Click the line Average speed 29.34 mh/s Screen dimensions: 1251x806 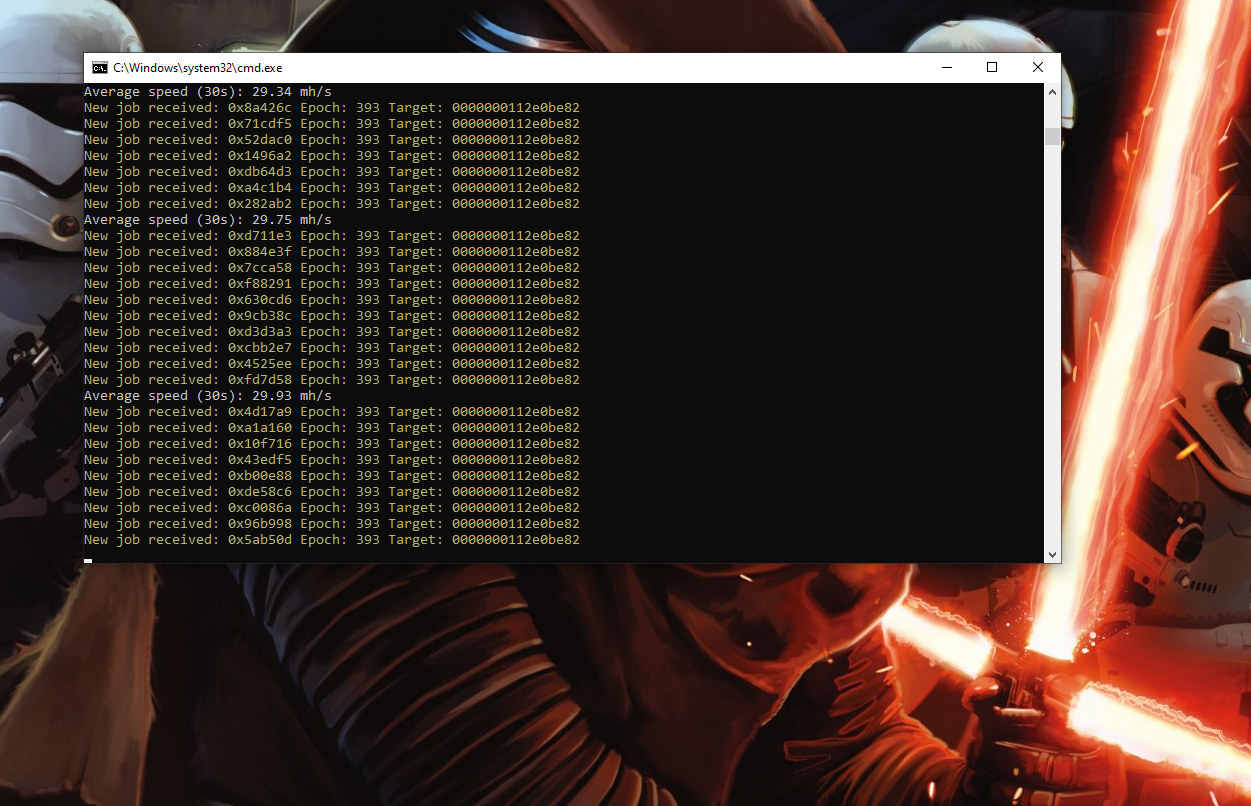[207, 92]
